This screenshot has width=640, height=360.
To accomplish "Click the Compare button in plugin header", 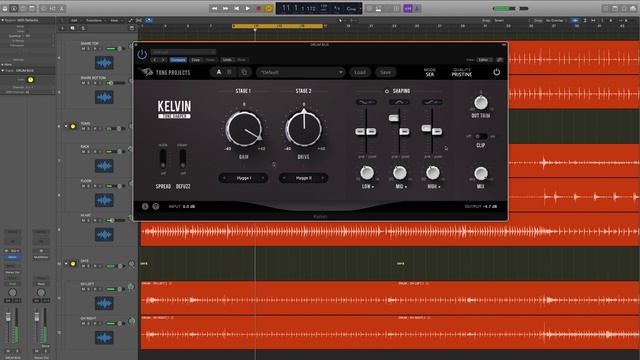I will click(178, 60).
